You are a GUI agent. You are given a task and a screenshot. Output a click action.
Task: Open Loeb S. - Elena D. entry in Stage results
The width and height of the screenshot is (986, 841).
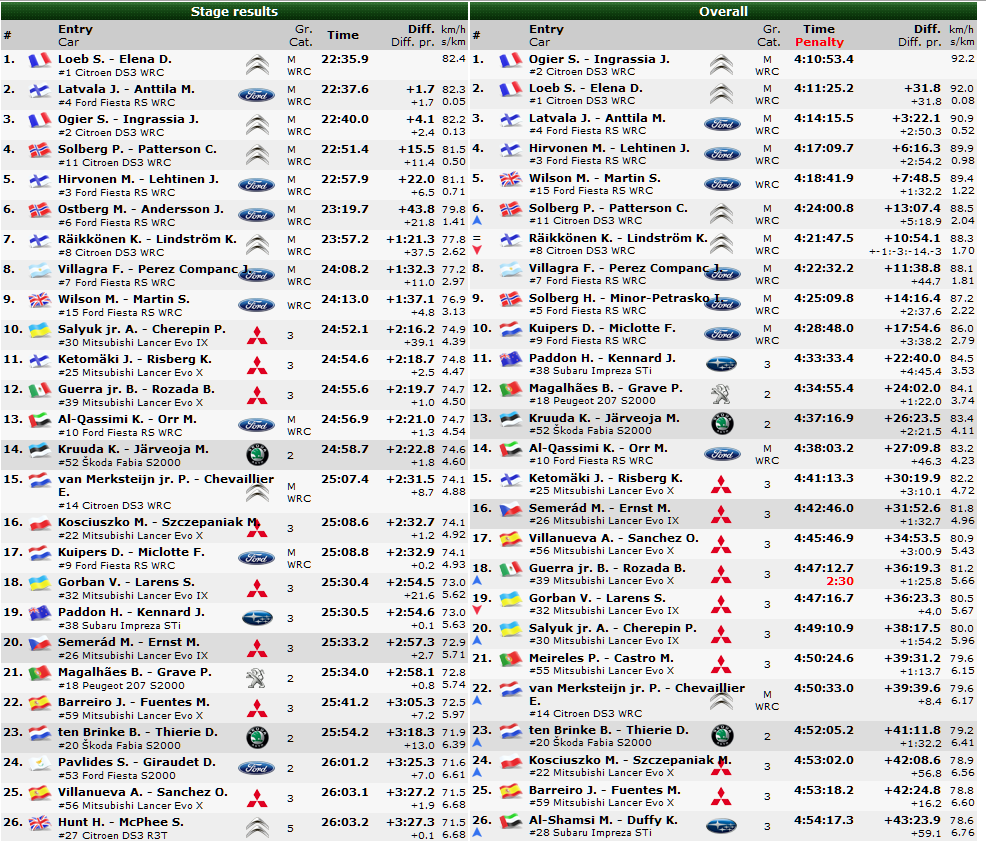tap(115, 59)
